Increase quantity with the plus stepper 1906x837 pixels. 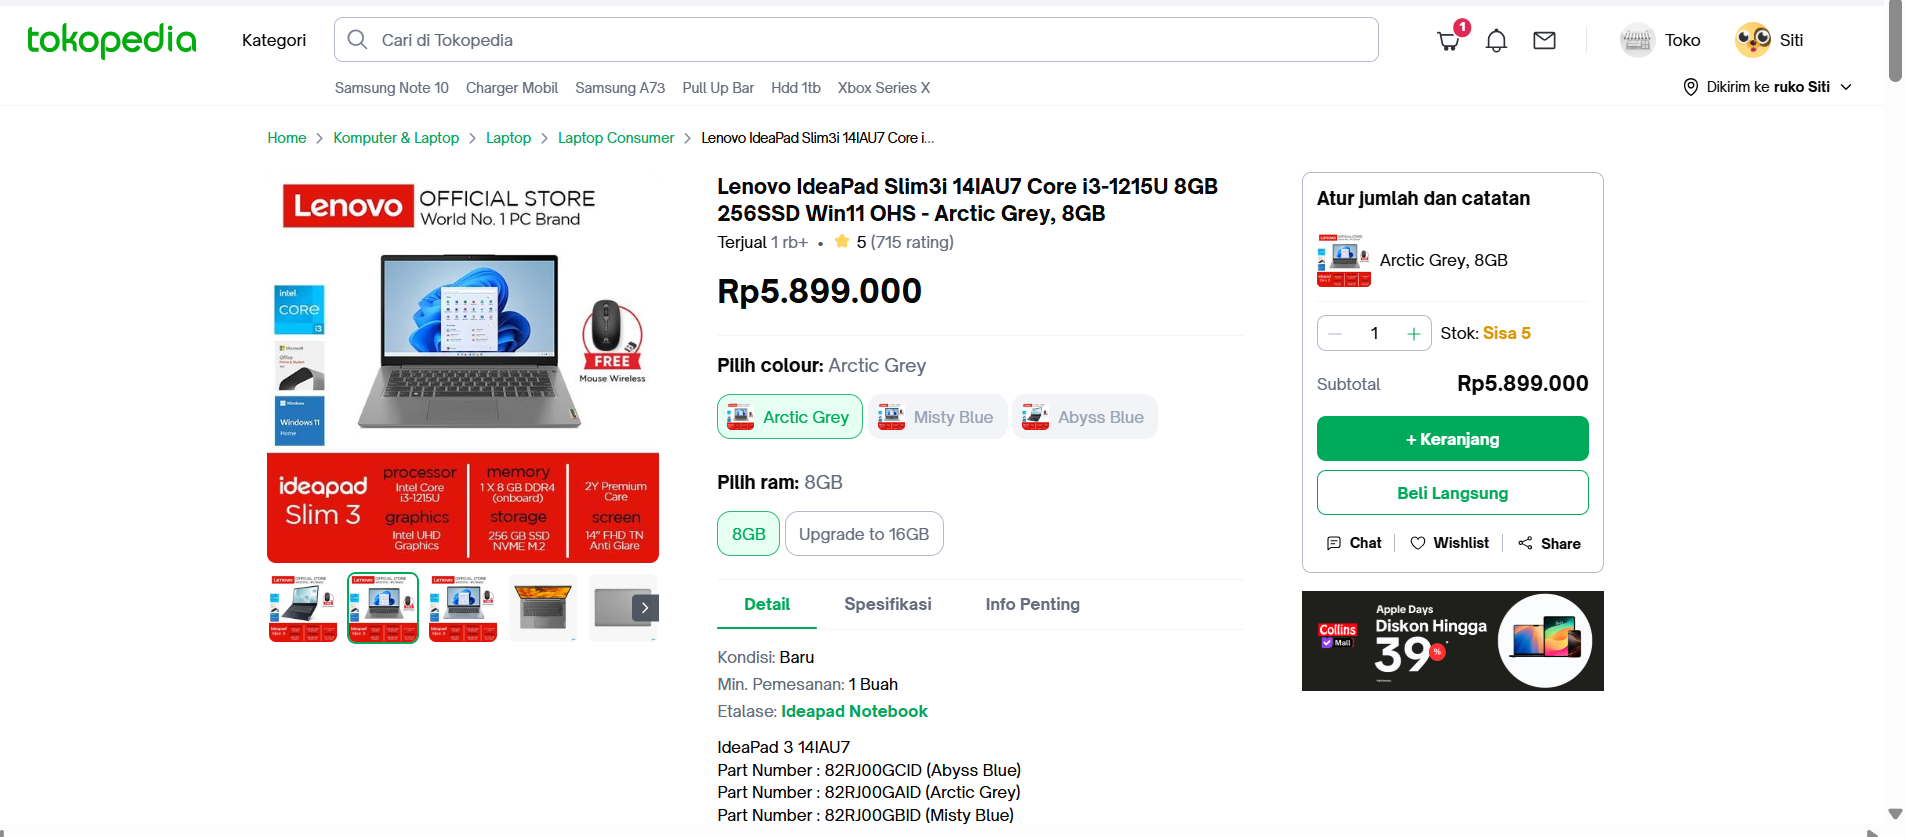pyautogui.click(x=1413, y=334)
